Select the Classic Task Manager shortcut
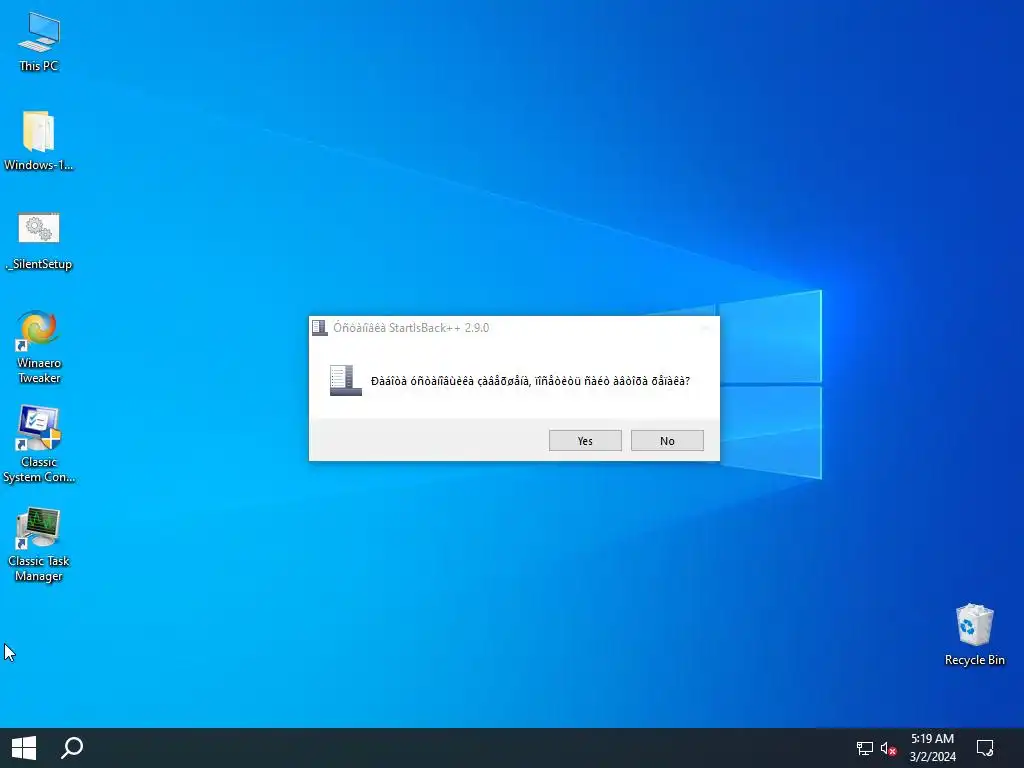The width and height of the screenshot is (1024, 768). tap(39, 545)
